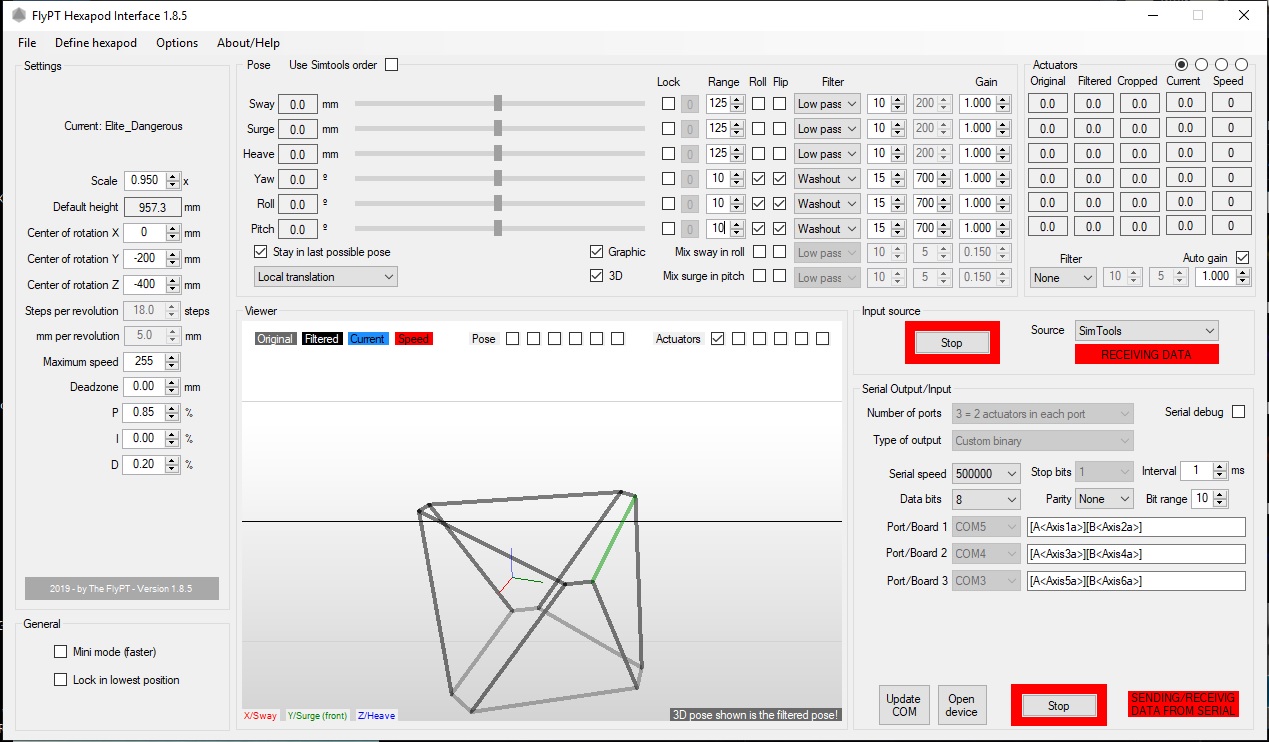Image resolution: width=1269 pixels, height=742 pixels.
Task: Uncheck the 3D checkbox
Action: click(597, 275)
